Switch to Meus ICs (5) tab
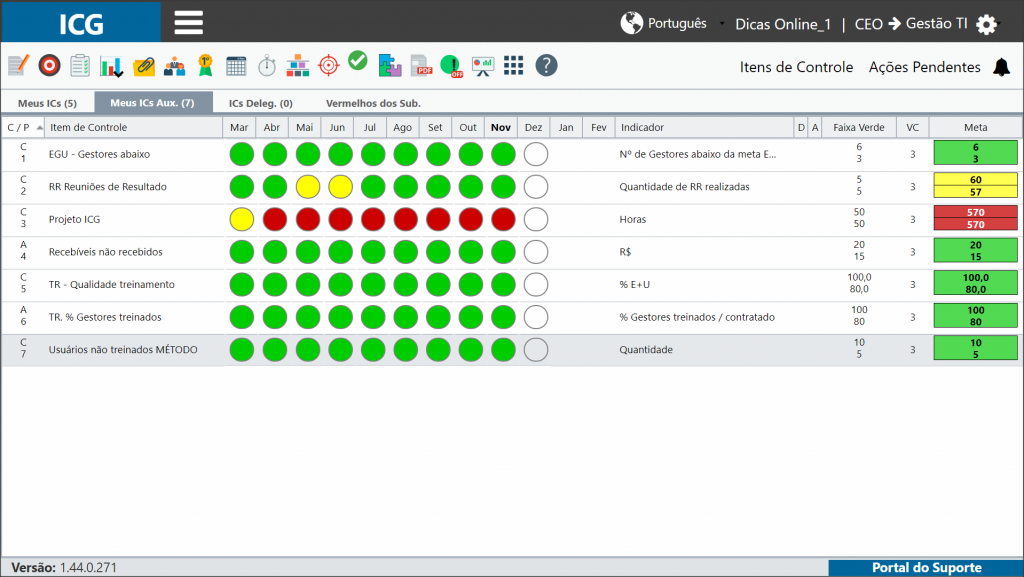The image size is (1024, 577). (47, 103)
